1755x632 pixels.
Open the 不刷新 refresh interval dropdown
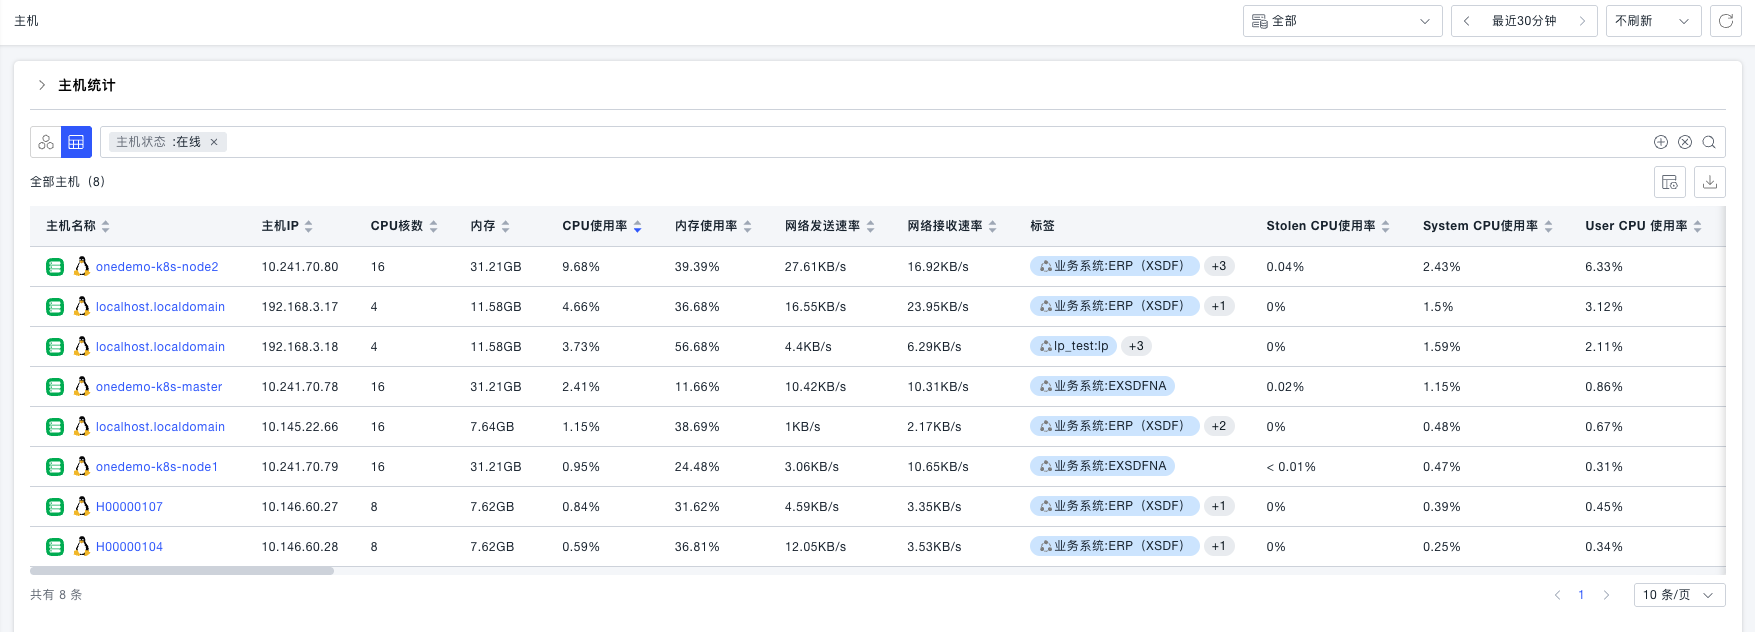click(1652, 21)
